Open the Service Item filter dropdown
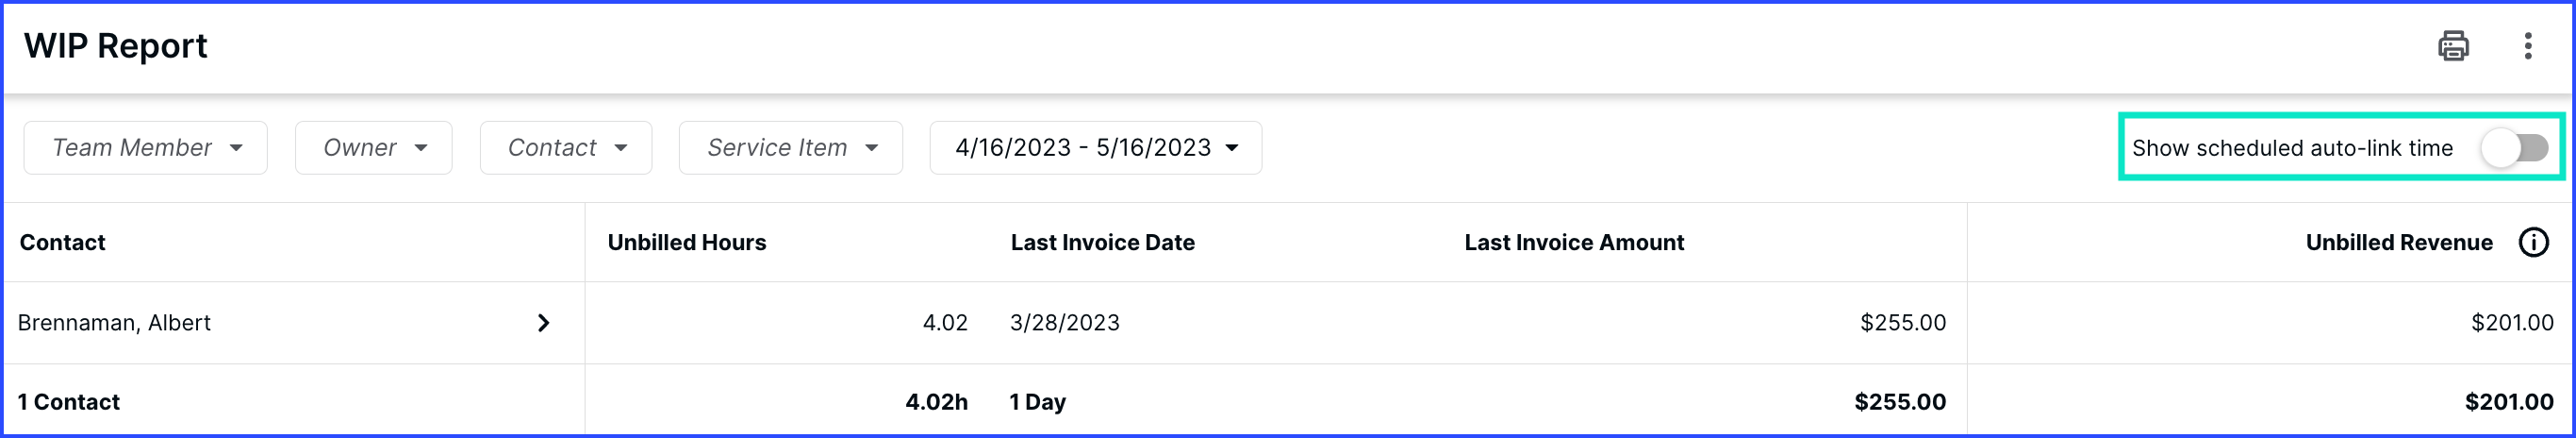 791,148
